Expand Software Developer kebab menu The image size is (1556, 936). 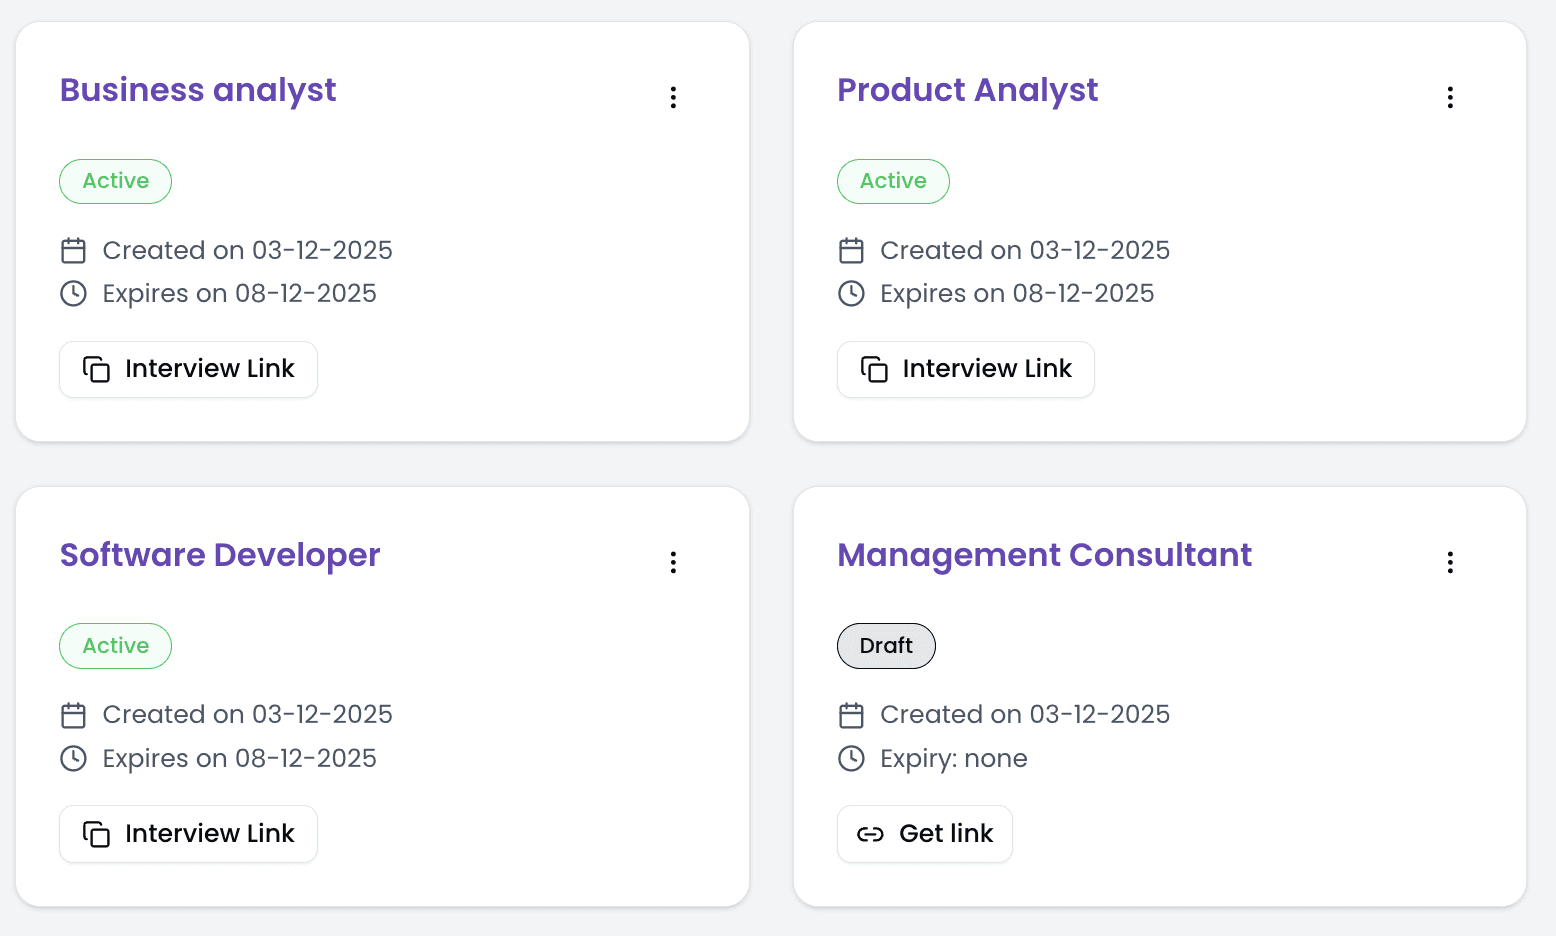click(673, 562)
